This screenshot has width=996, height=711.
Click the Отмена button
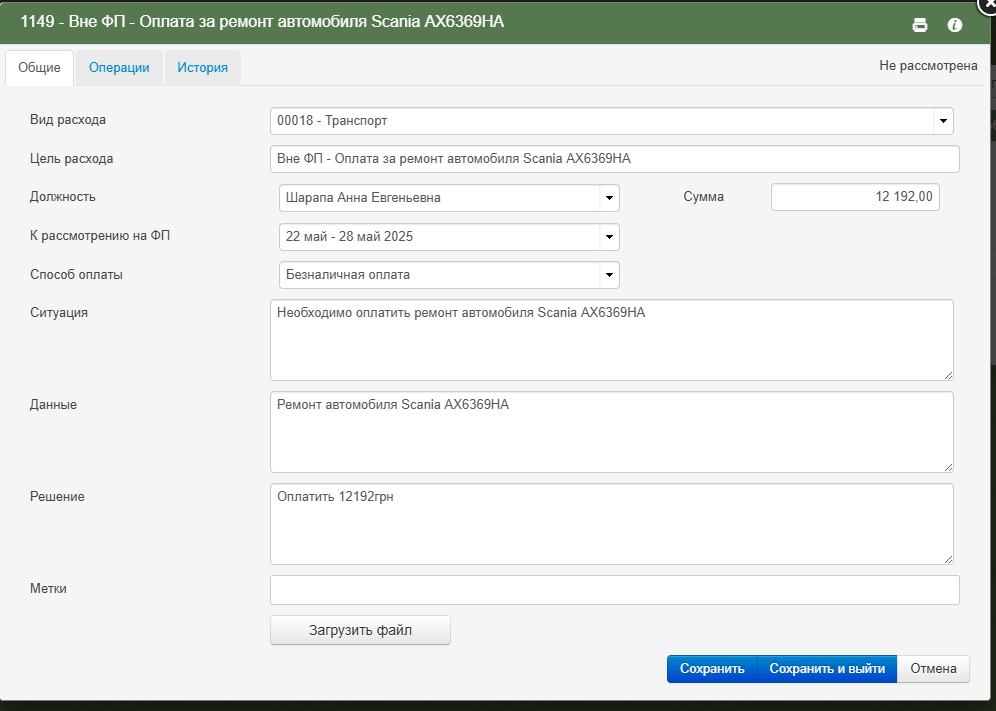[x=933, y=668]
